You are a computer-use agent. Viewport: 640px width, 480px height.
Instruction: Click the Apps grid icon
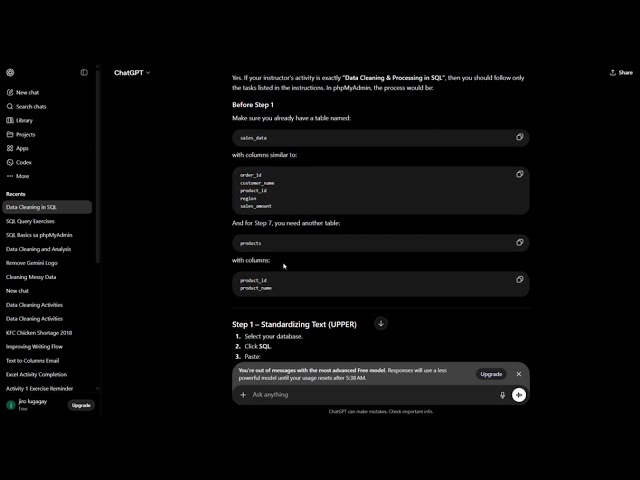tap(10, 148)
